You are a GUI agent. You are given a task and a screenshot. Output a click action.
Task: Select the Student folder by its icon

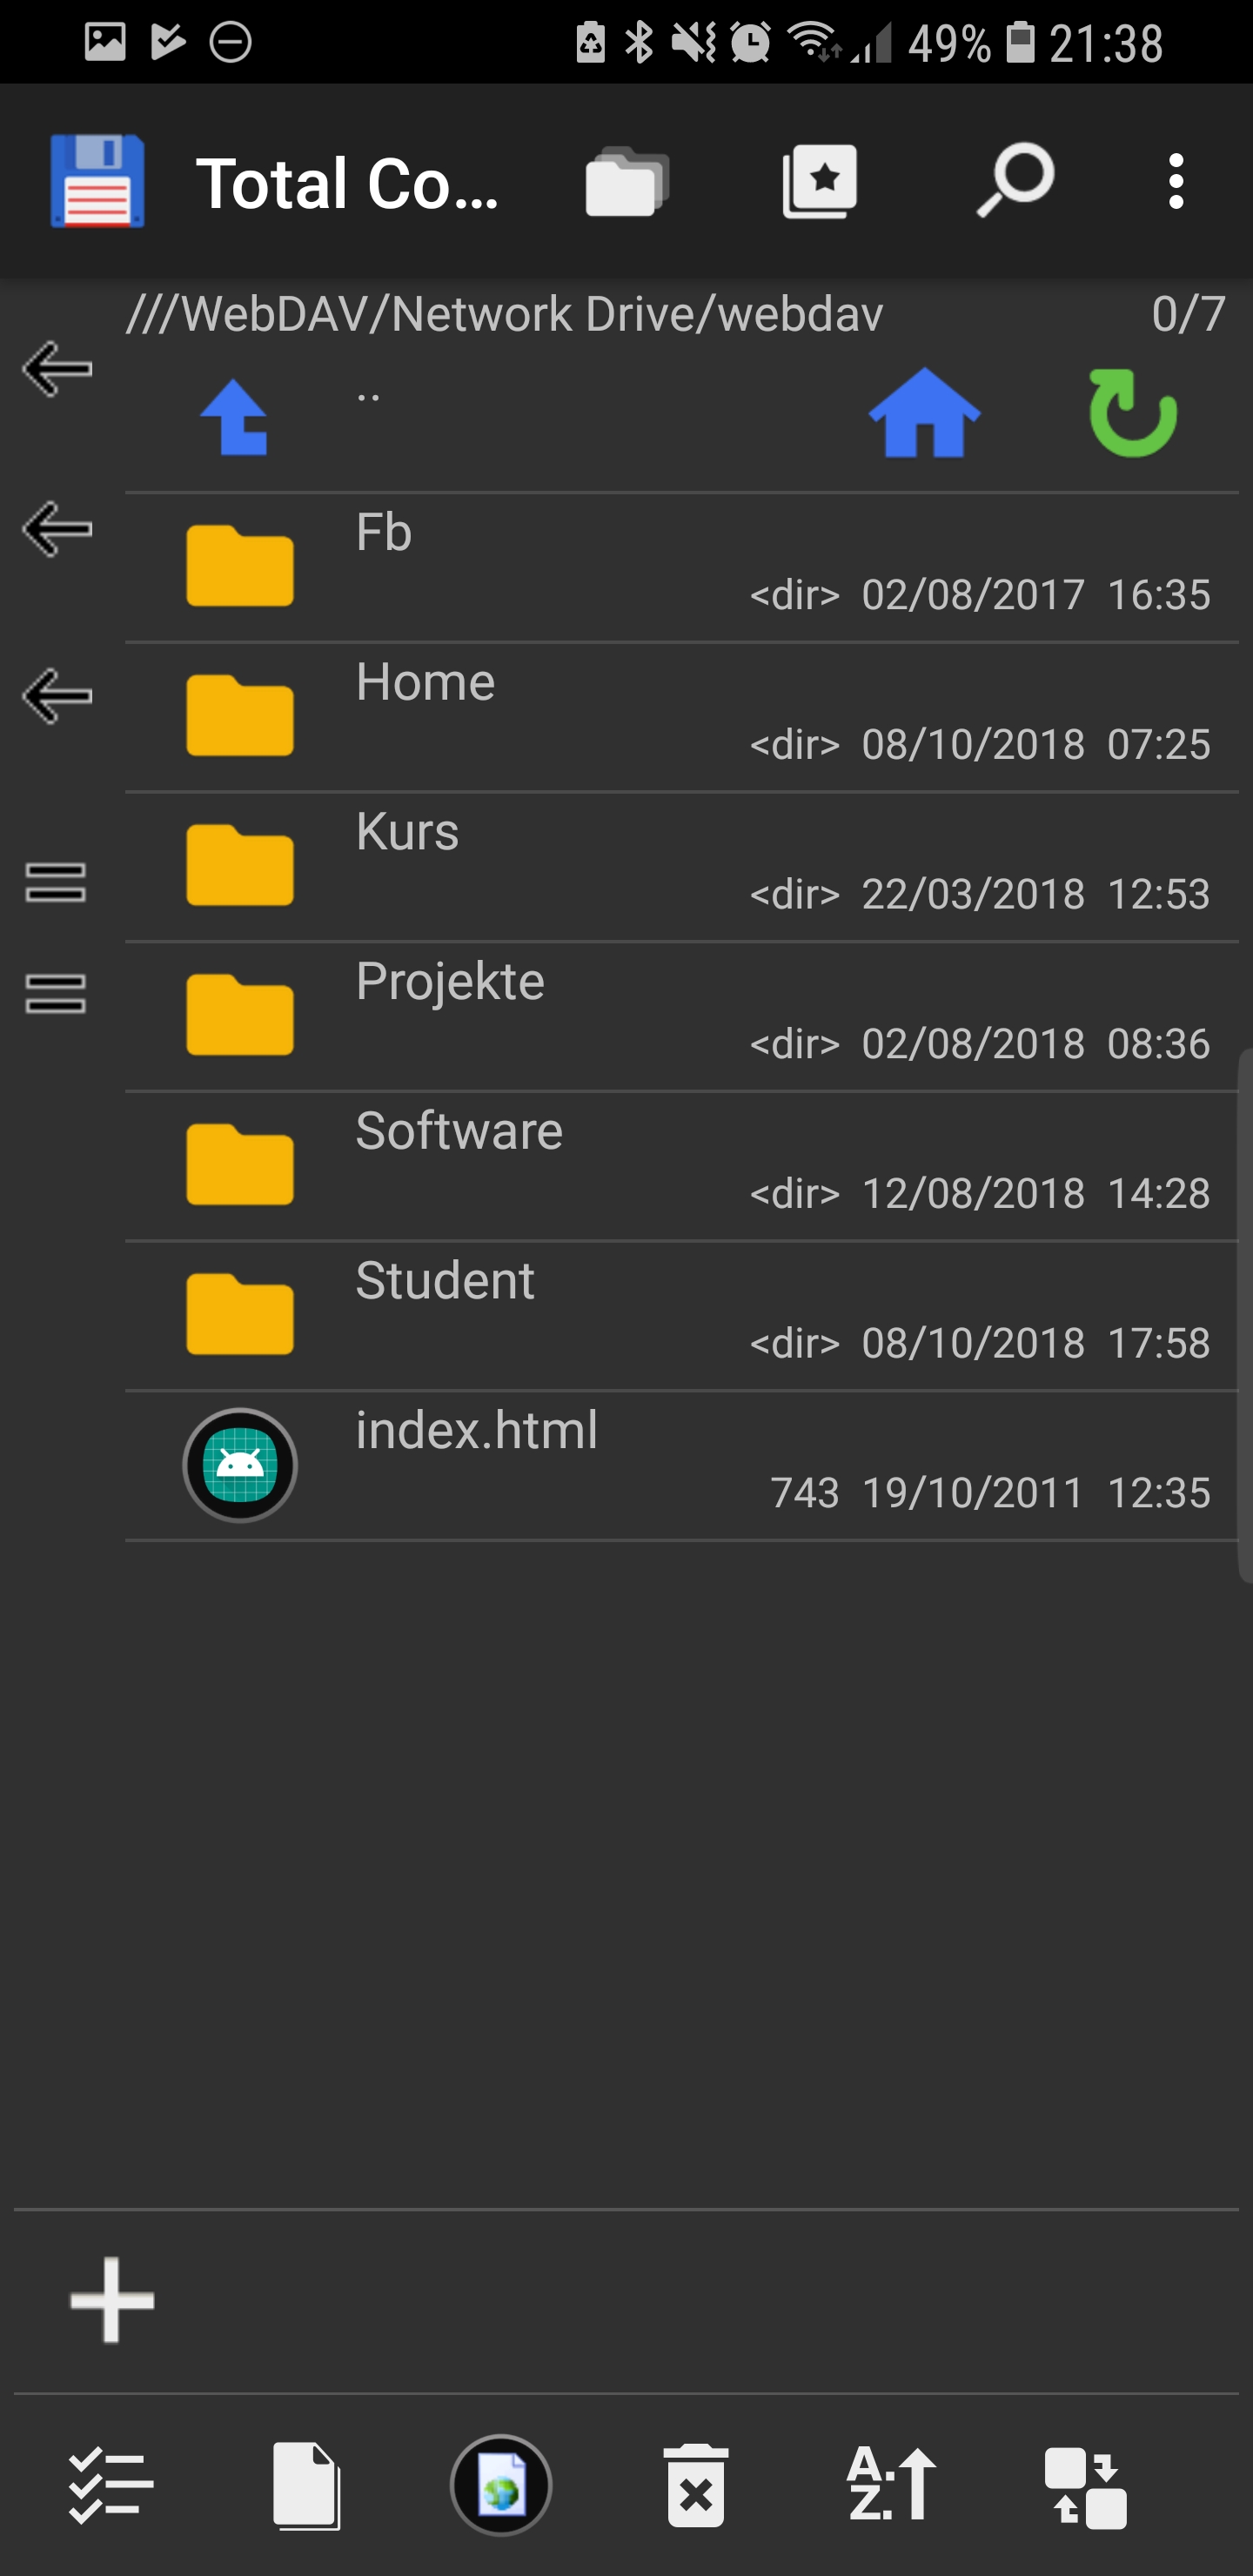coord(240,1315)
